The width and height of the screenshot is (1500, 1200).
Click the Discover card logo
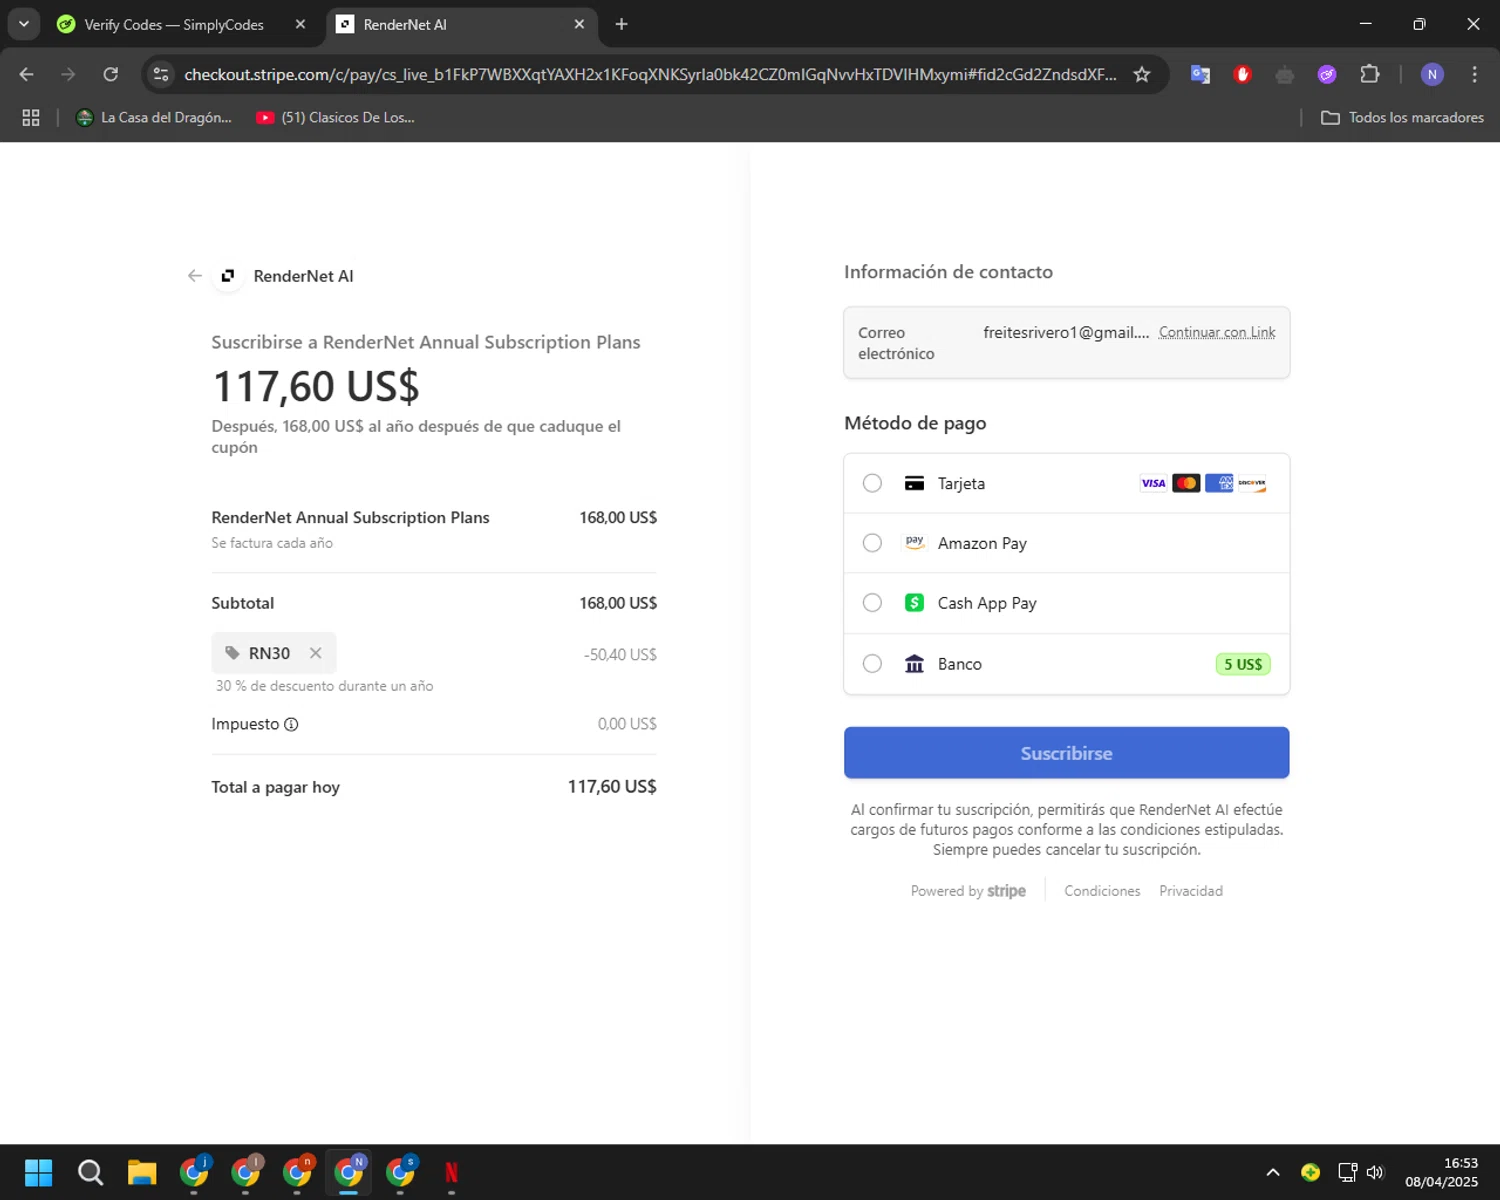pos(1252,483)
